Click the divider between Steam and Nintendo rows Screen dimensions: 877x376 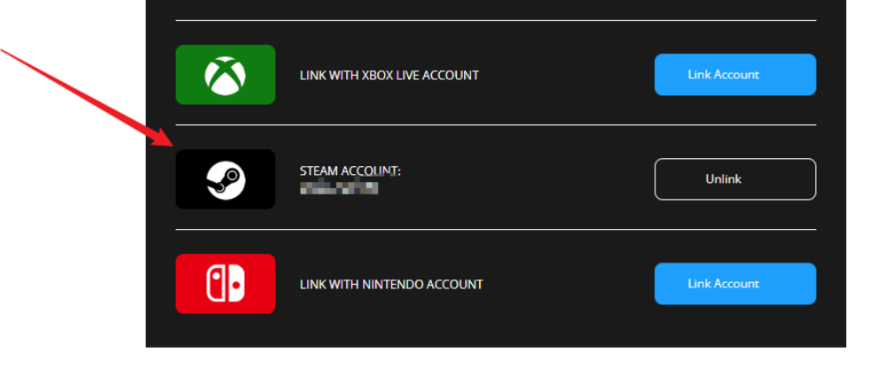[496, 229]
